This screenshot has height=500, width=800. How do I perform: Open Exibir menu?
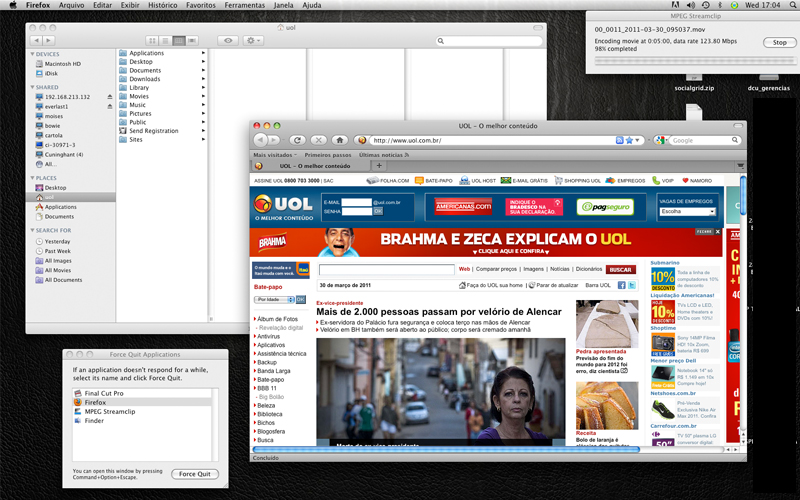(130, 5)
